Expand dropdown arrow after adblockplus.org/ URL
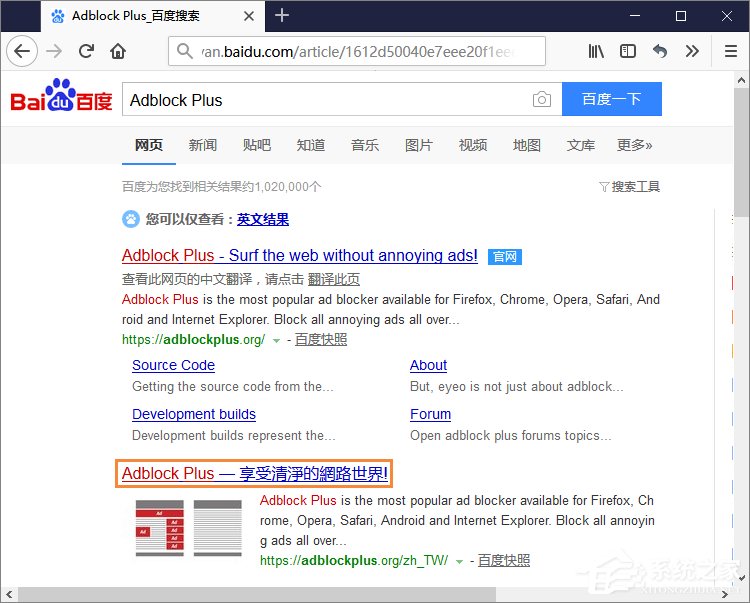This screenshot has height=603, width=750. click(276, 340)
